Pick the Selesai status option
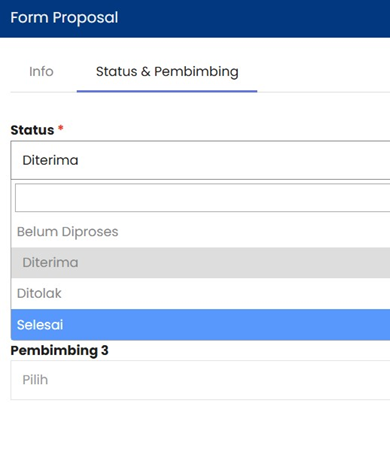Image resolution: width=390 pixels, height=461 pixels. pyautogui.click(x=200, y=325)
